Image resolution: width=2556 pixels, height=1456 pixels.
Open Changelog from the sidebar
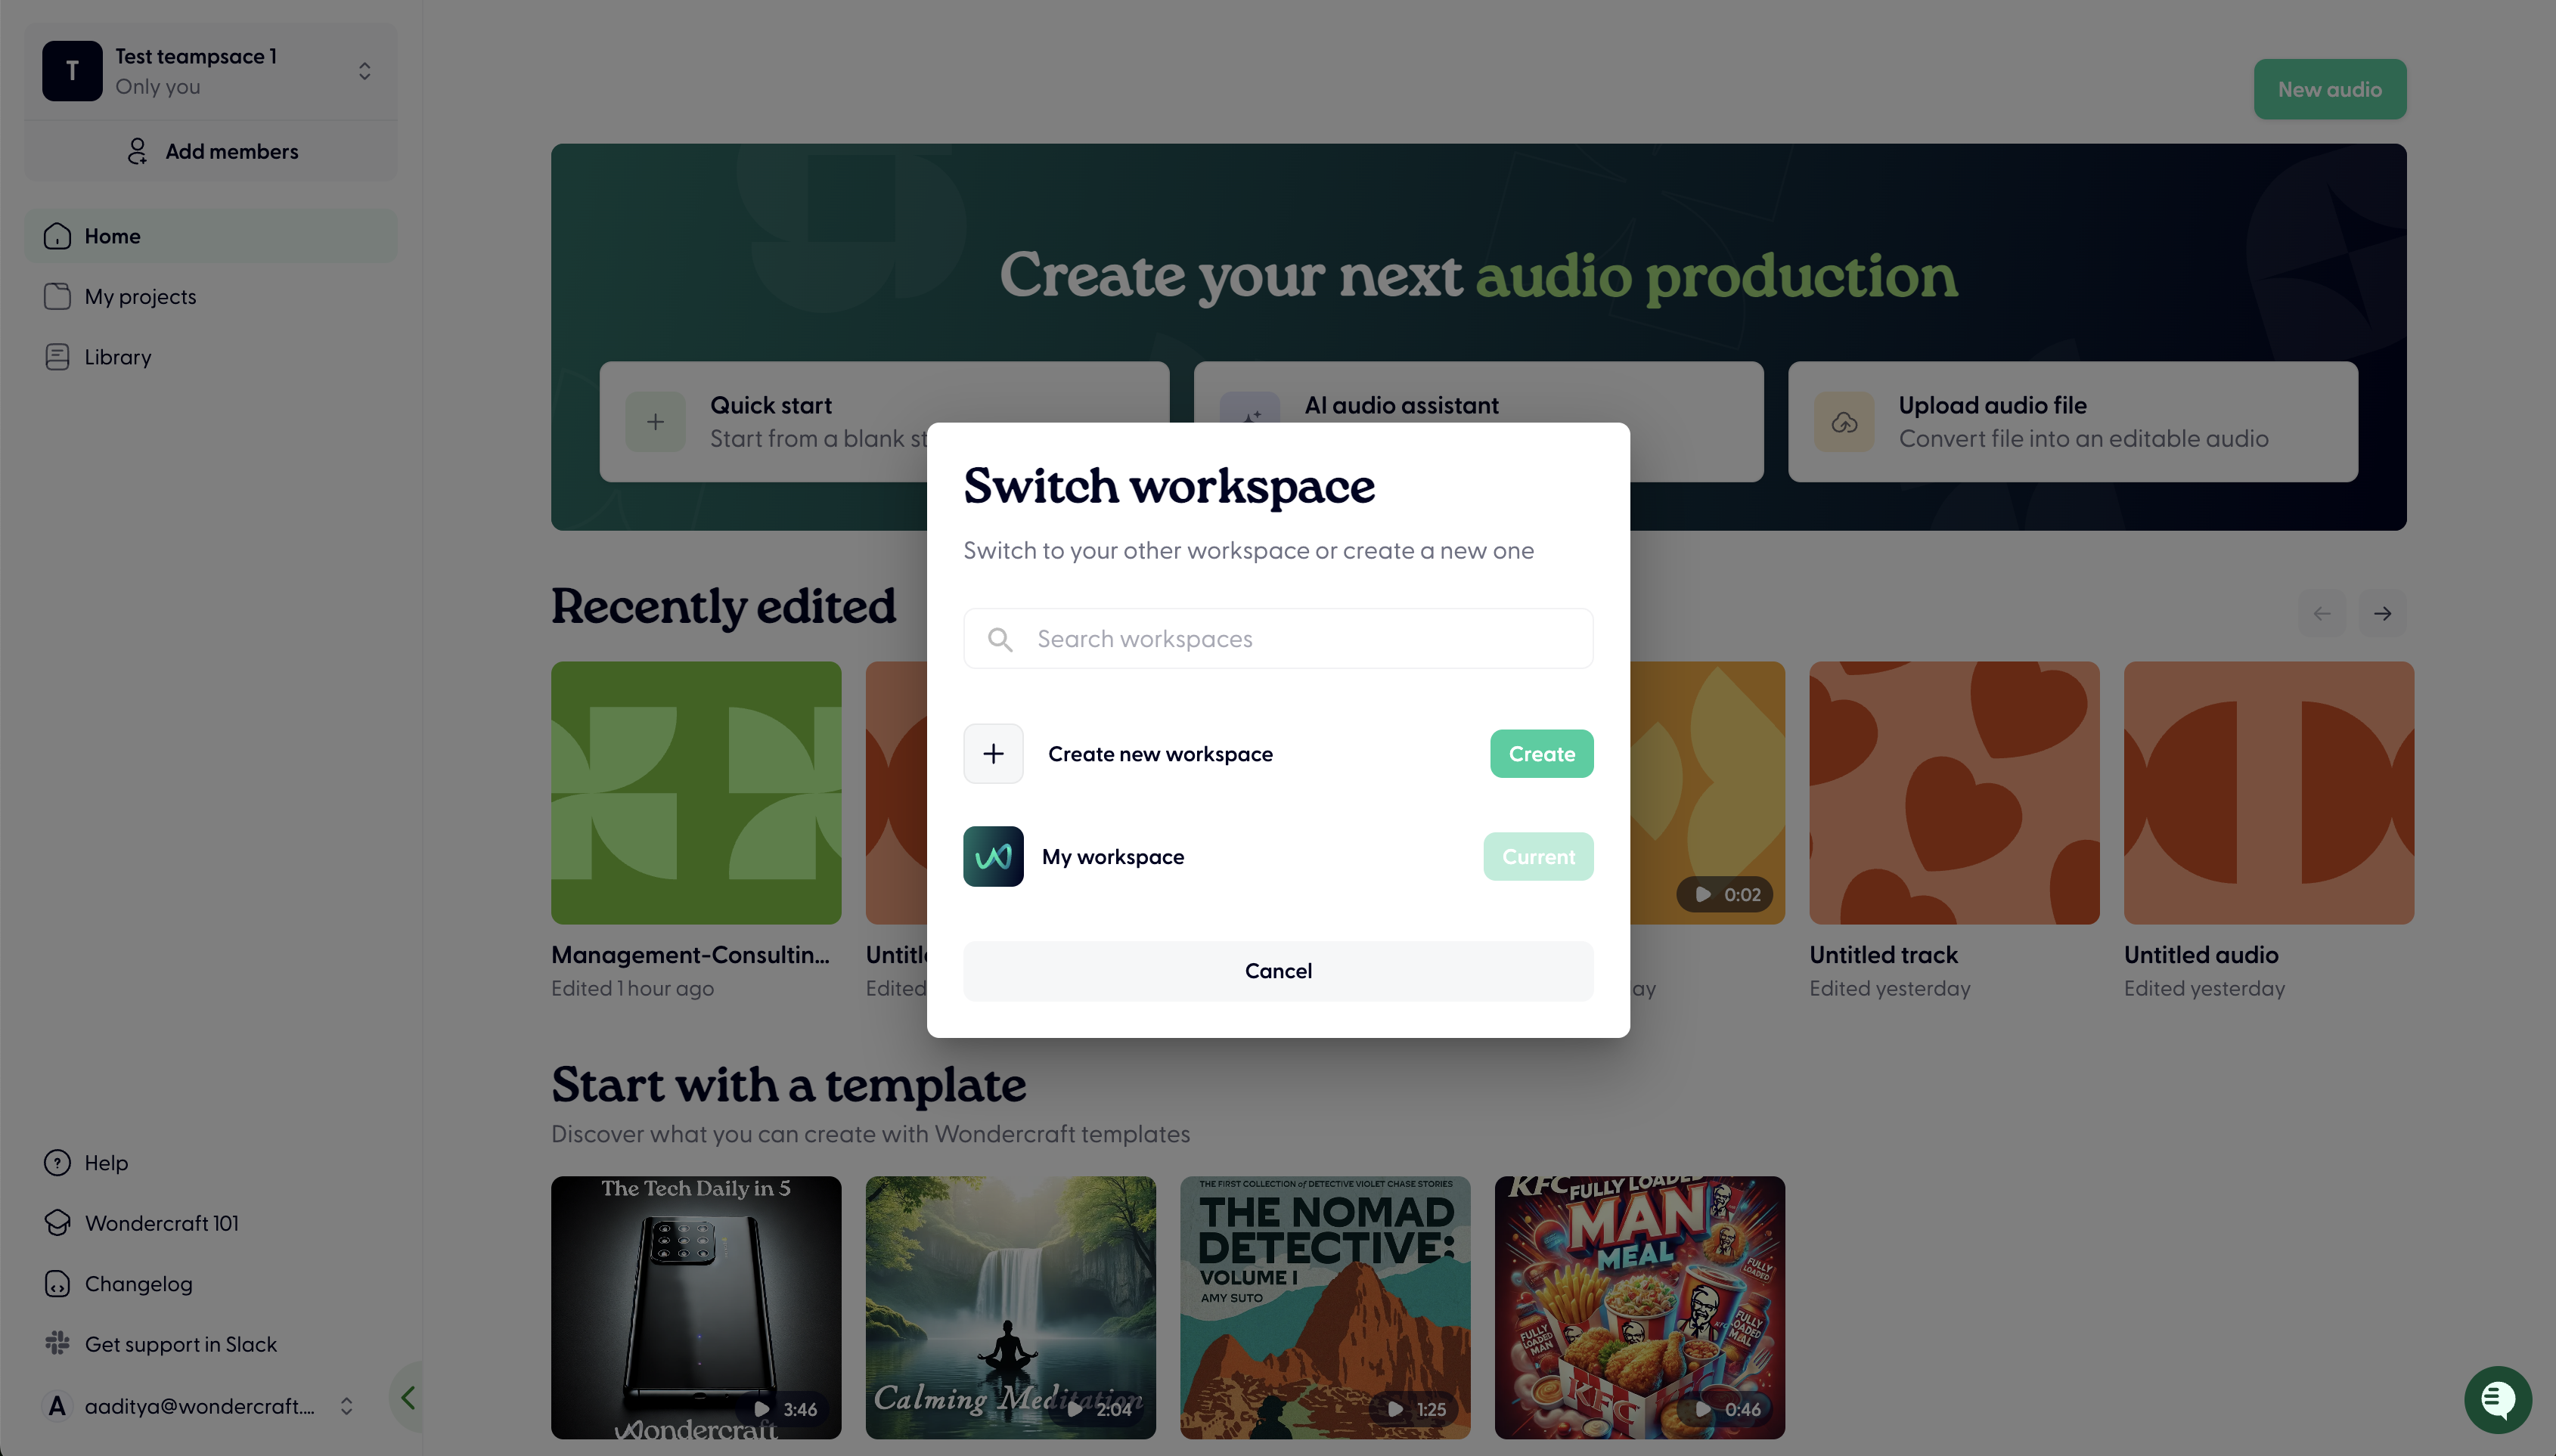coord(138,1284)
